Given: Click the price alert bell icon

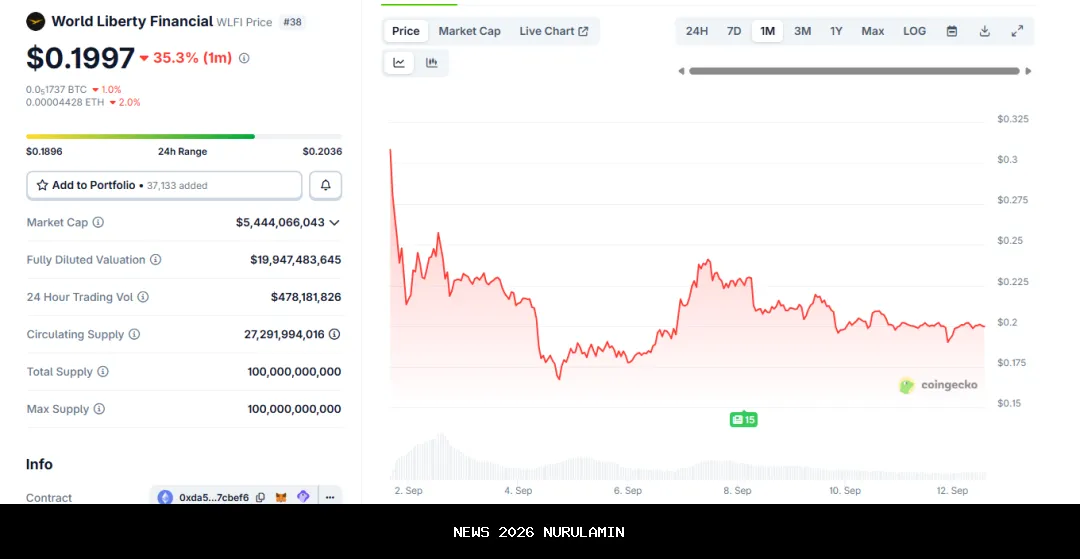Looking at the screenshot, I should 325,185.
